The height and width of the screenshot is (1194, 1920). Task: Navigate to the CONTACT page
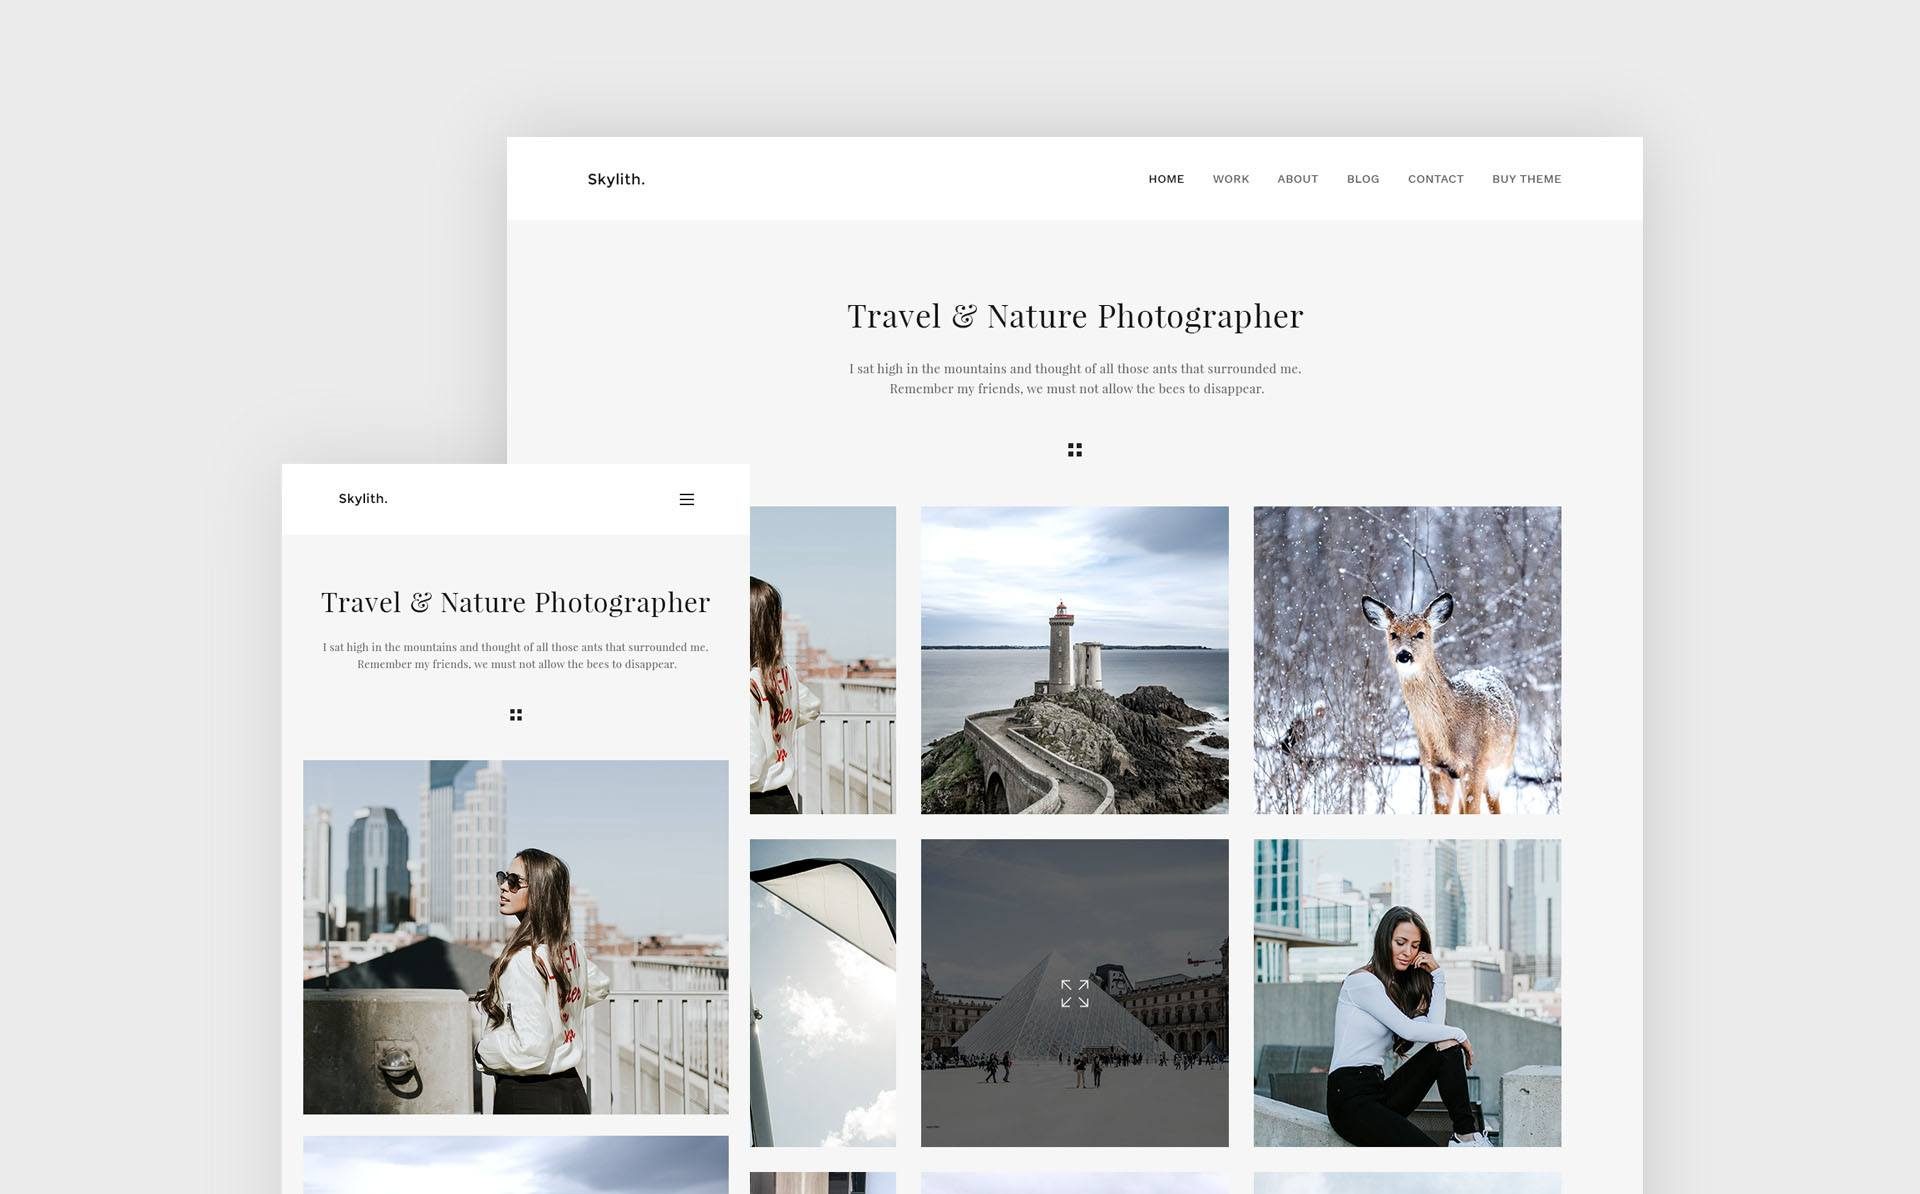point(1435,179)
